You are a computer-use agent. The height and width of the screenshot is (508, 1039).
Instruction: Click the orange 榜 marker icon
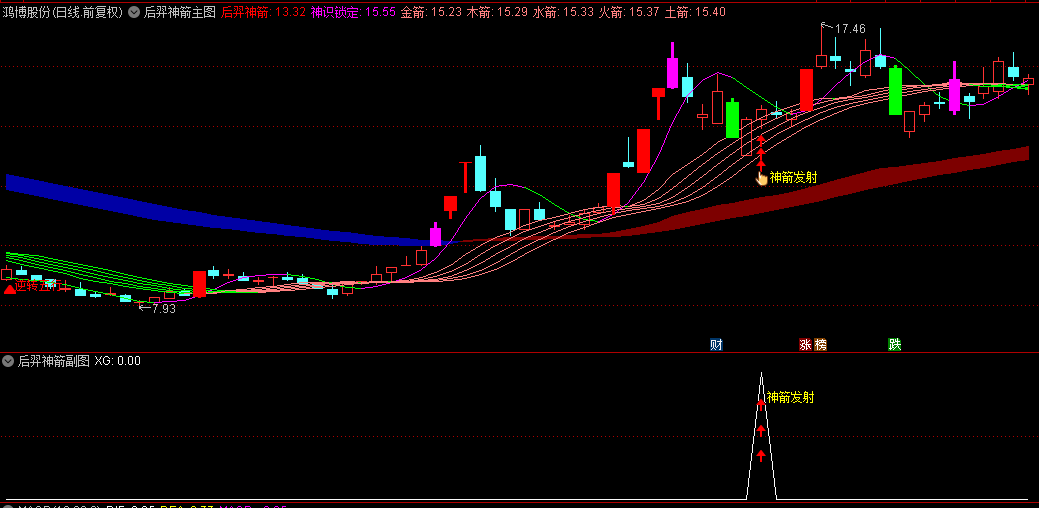[x=821, y=344]
